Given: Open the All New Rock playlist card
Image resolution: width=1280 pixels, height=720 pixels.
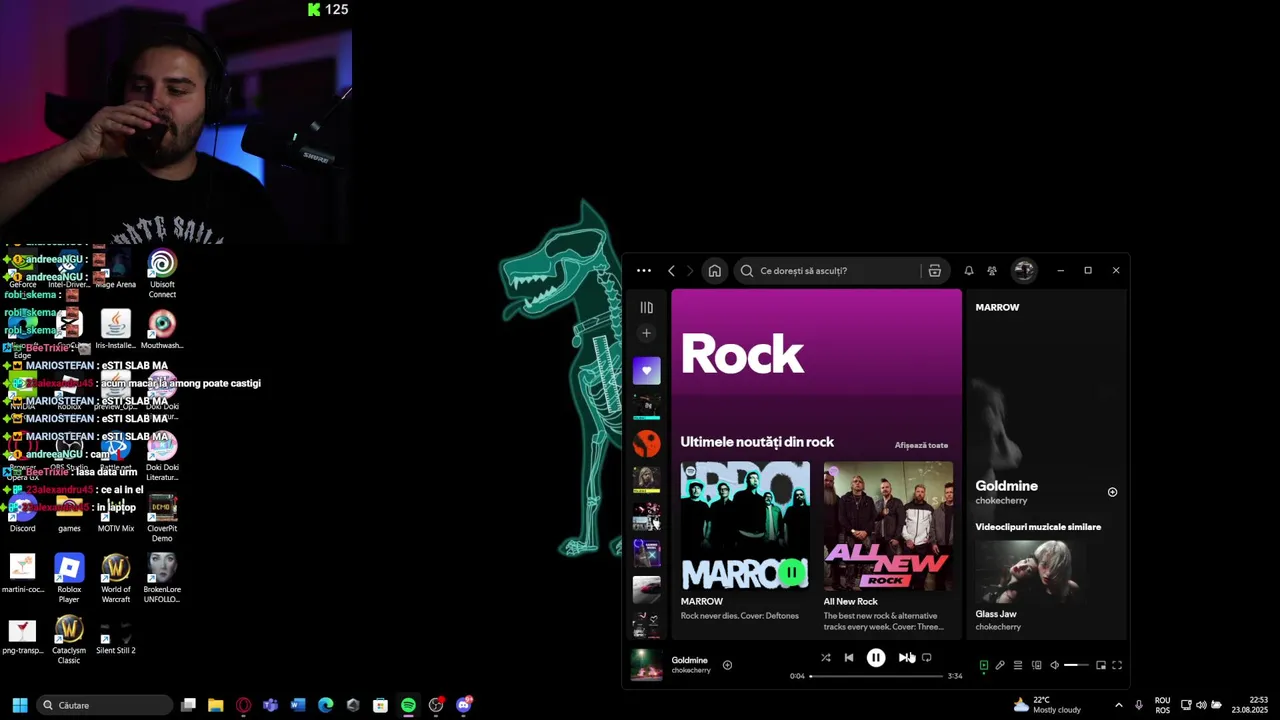Looking at the screenshot, I should [888, 546].
